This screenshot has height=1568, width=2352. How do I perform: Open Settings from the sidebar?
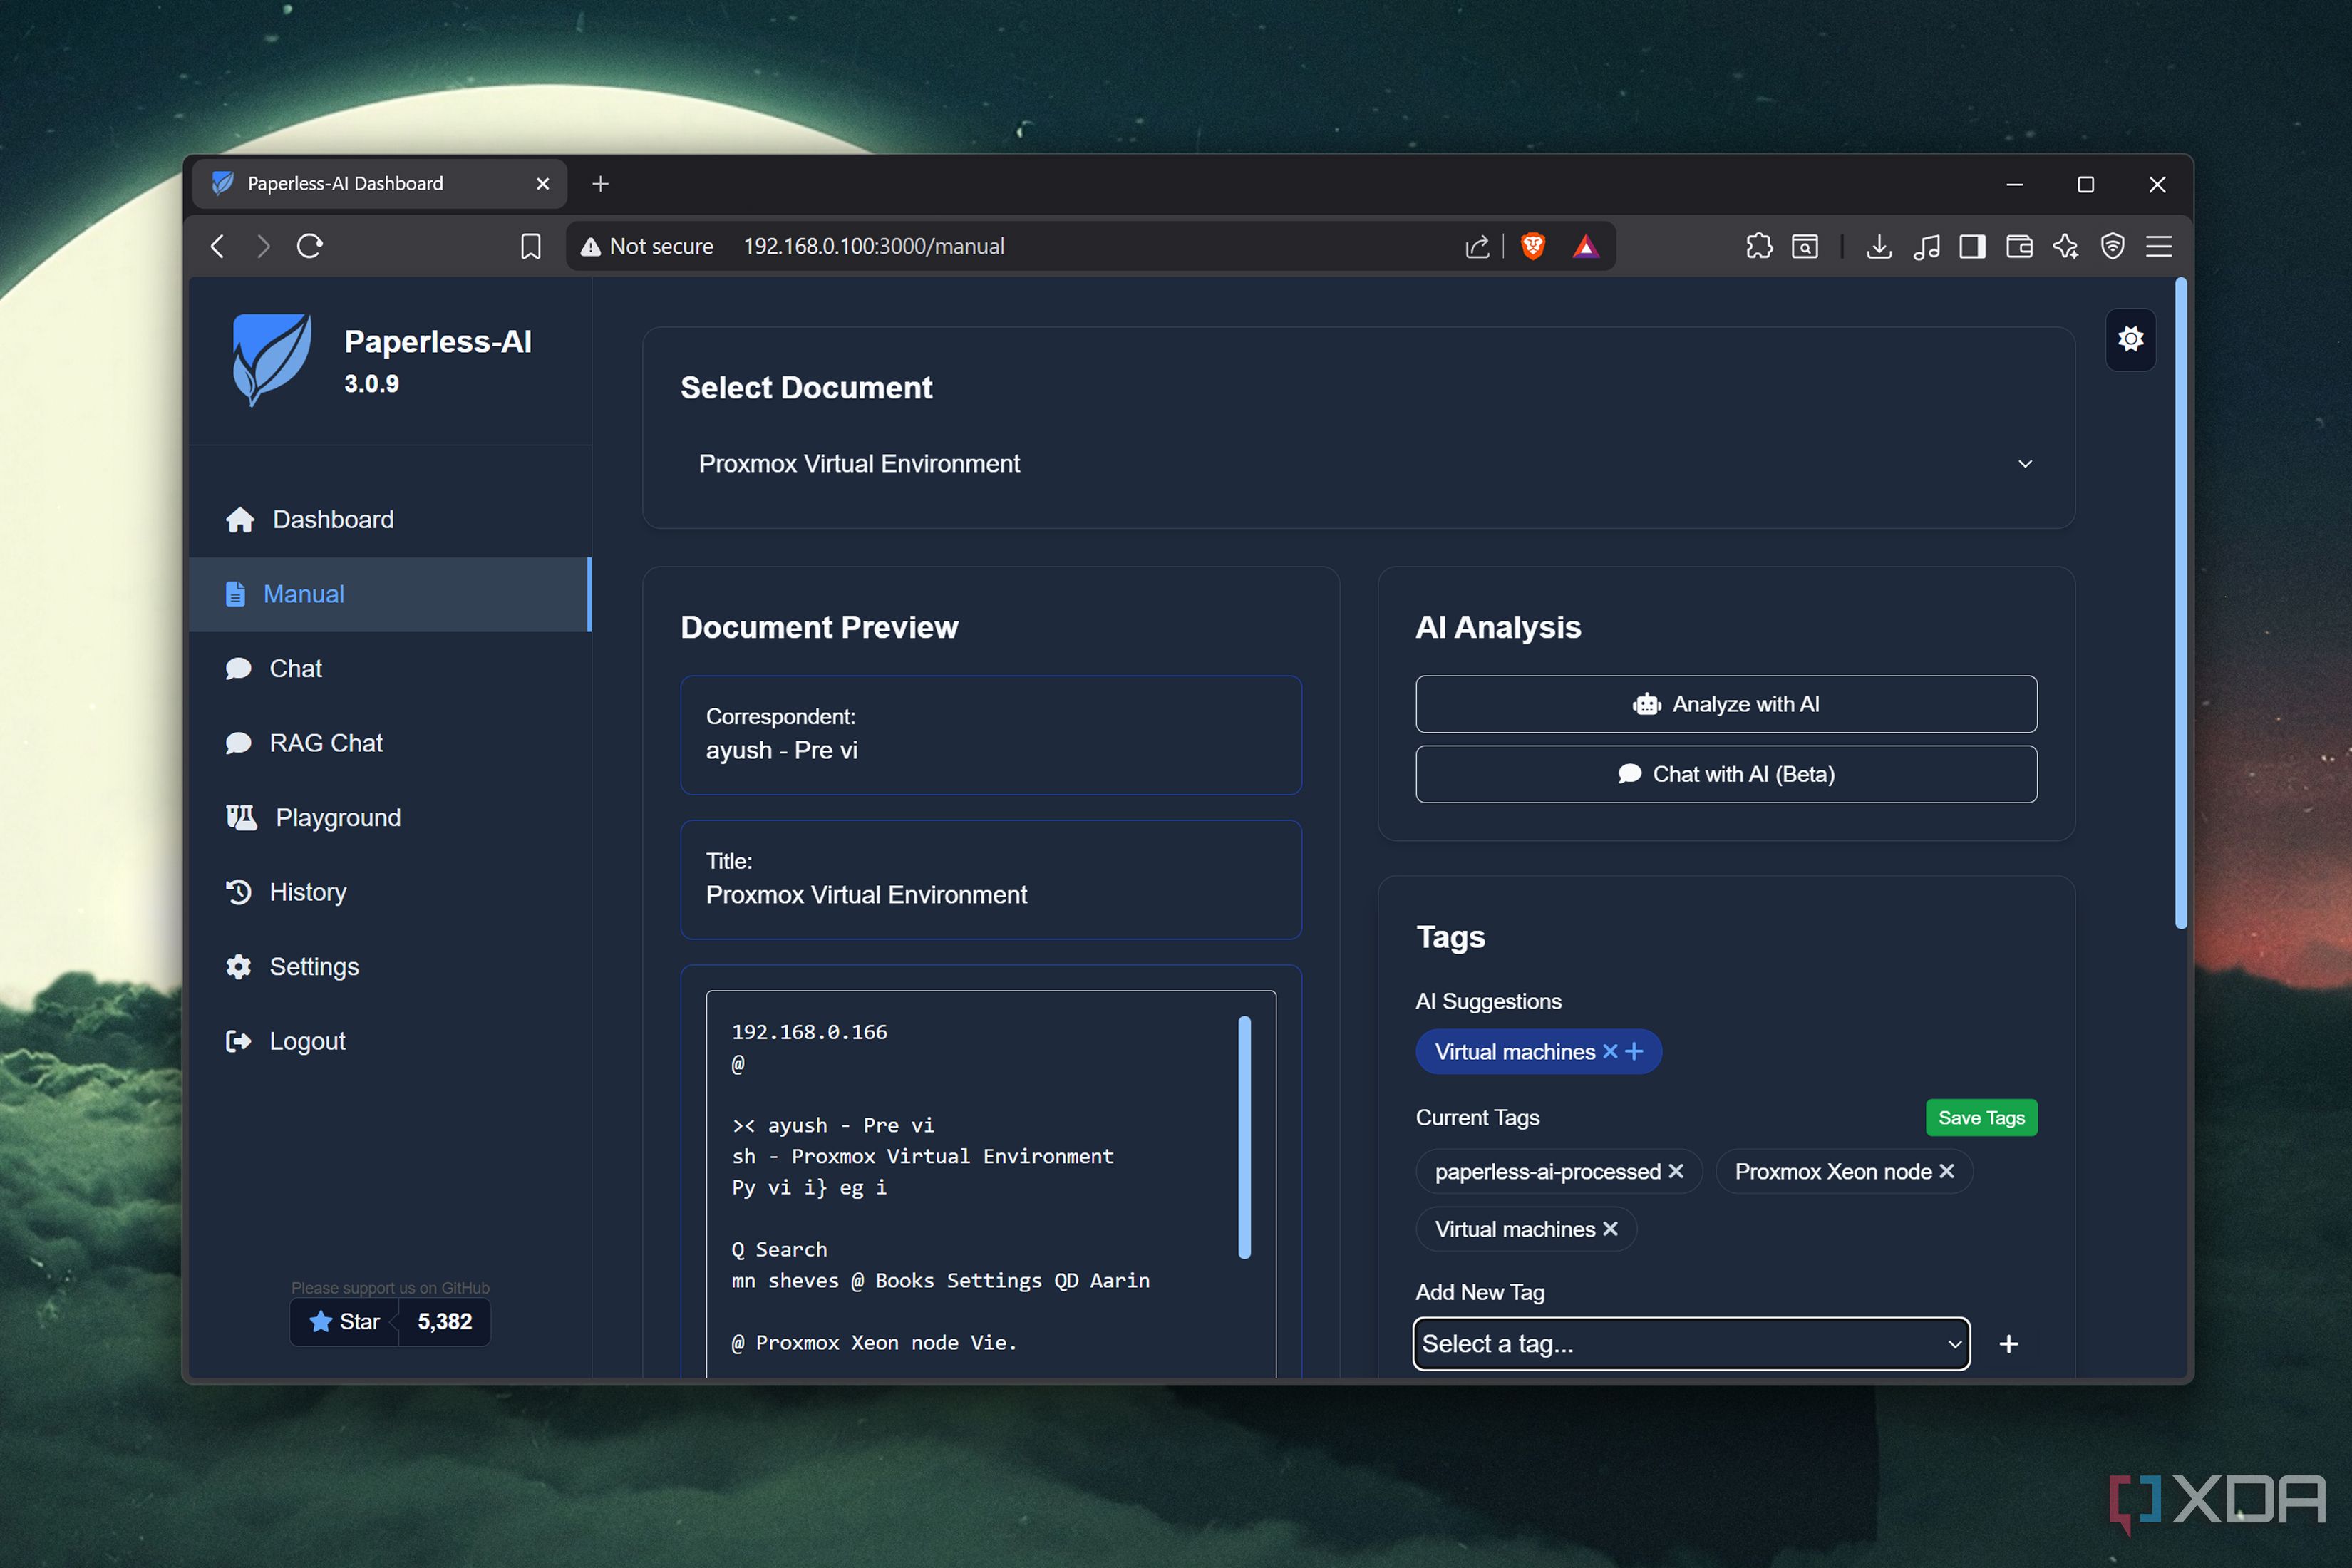[390, 966]
